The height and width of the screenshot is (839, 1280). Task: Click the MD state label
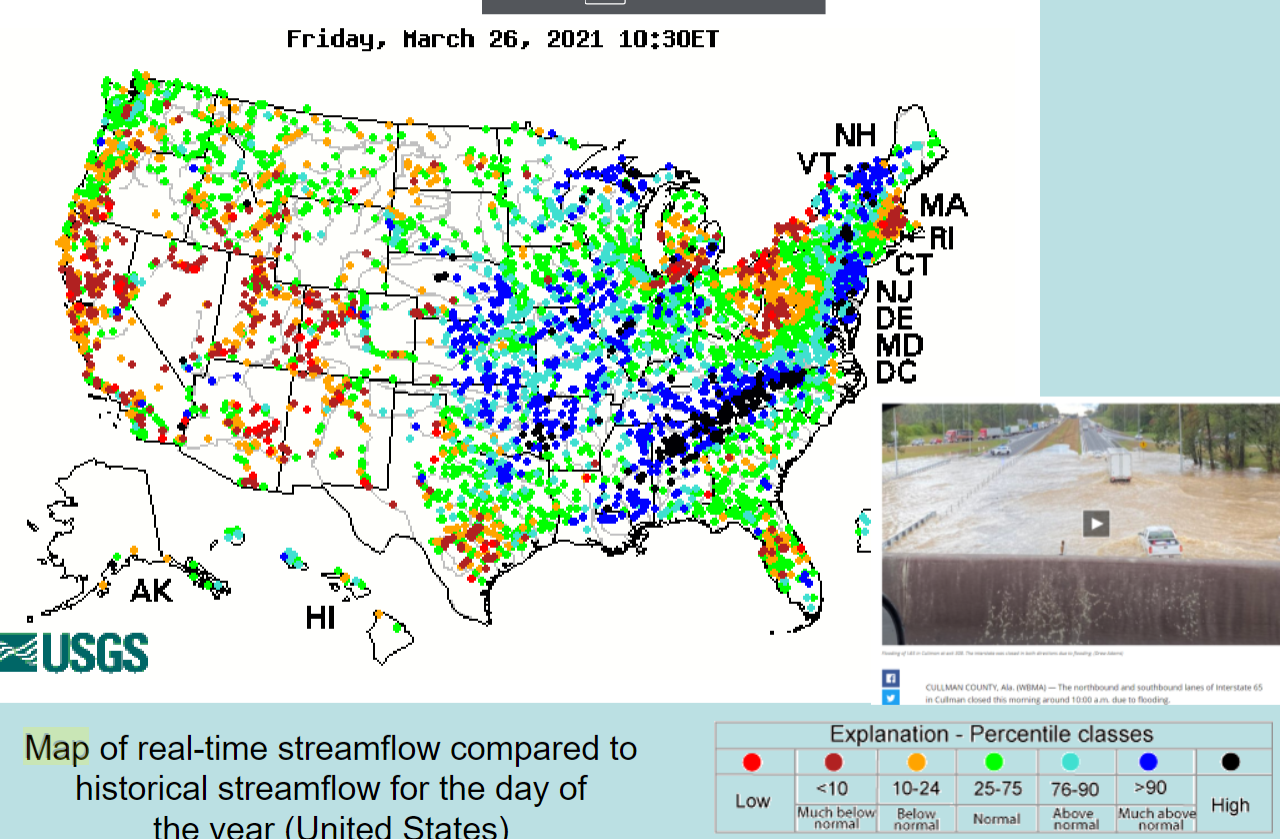click(900, 346)
